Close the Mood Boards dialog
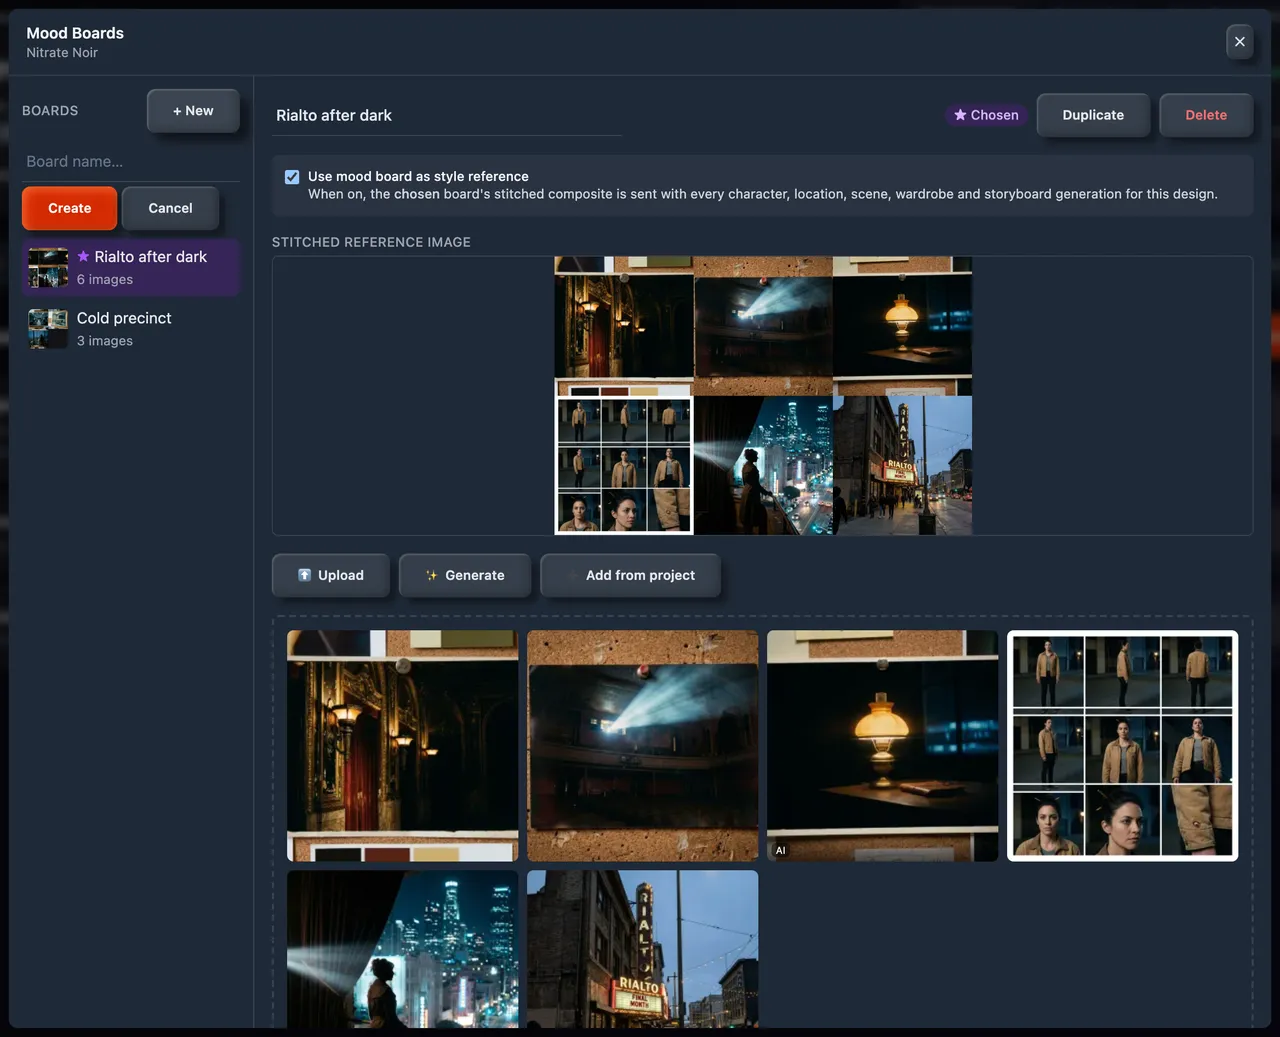This screenshot has height=1037, width=1280. point(1239,42)
